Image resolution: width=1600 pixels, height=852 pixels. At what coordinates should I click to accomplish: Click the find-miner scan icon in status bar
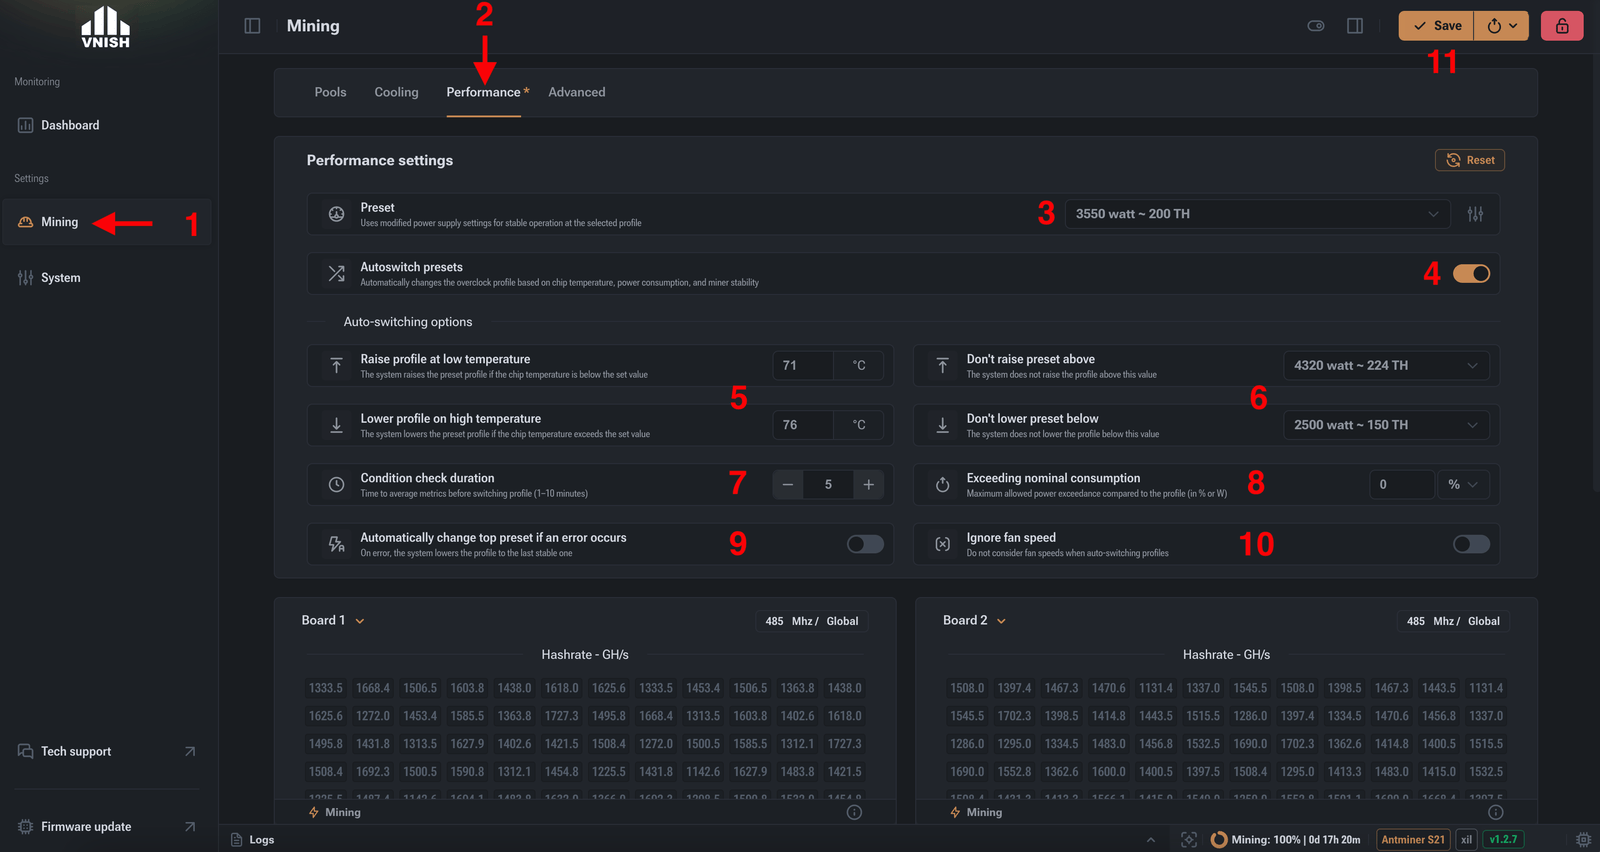(x=1189, y=840)
